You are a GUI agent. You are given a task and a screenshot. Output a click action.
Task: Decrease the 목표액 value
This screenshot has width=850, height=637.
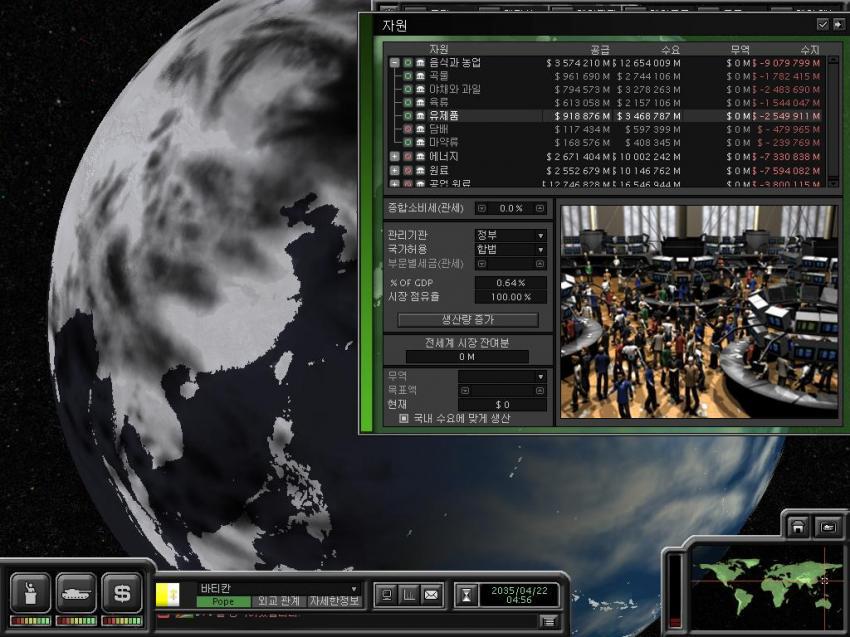point(465,390)
